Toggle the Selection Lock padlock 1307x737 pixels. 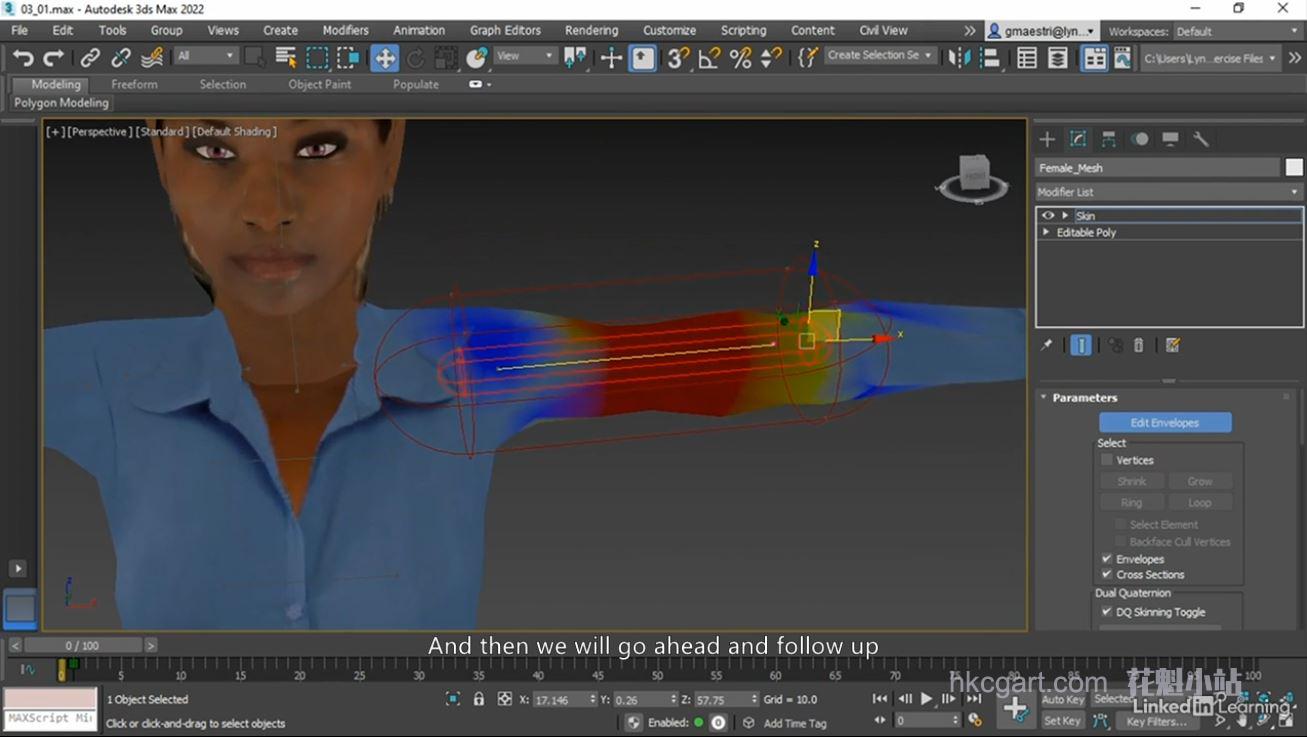(479, 699)
